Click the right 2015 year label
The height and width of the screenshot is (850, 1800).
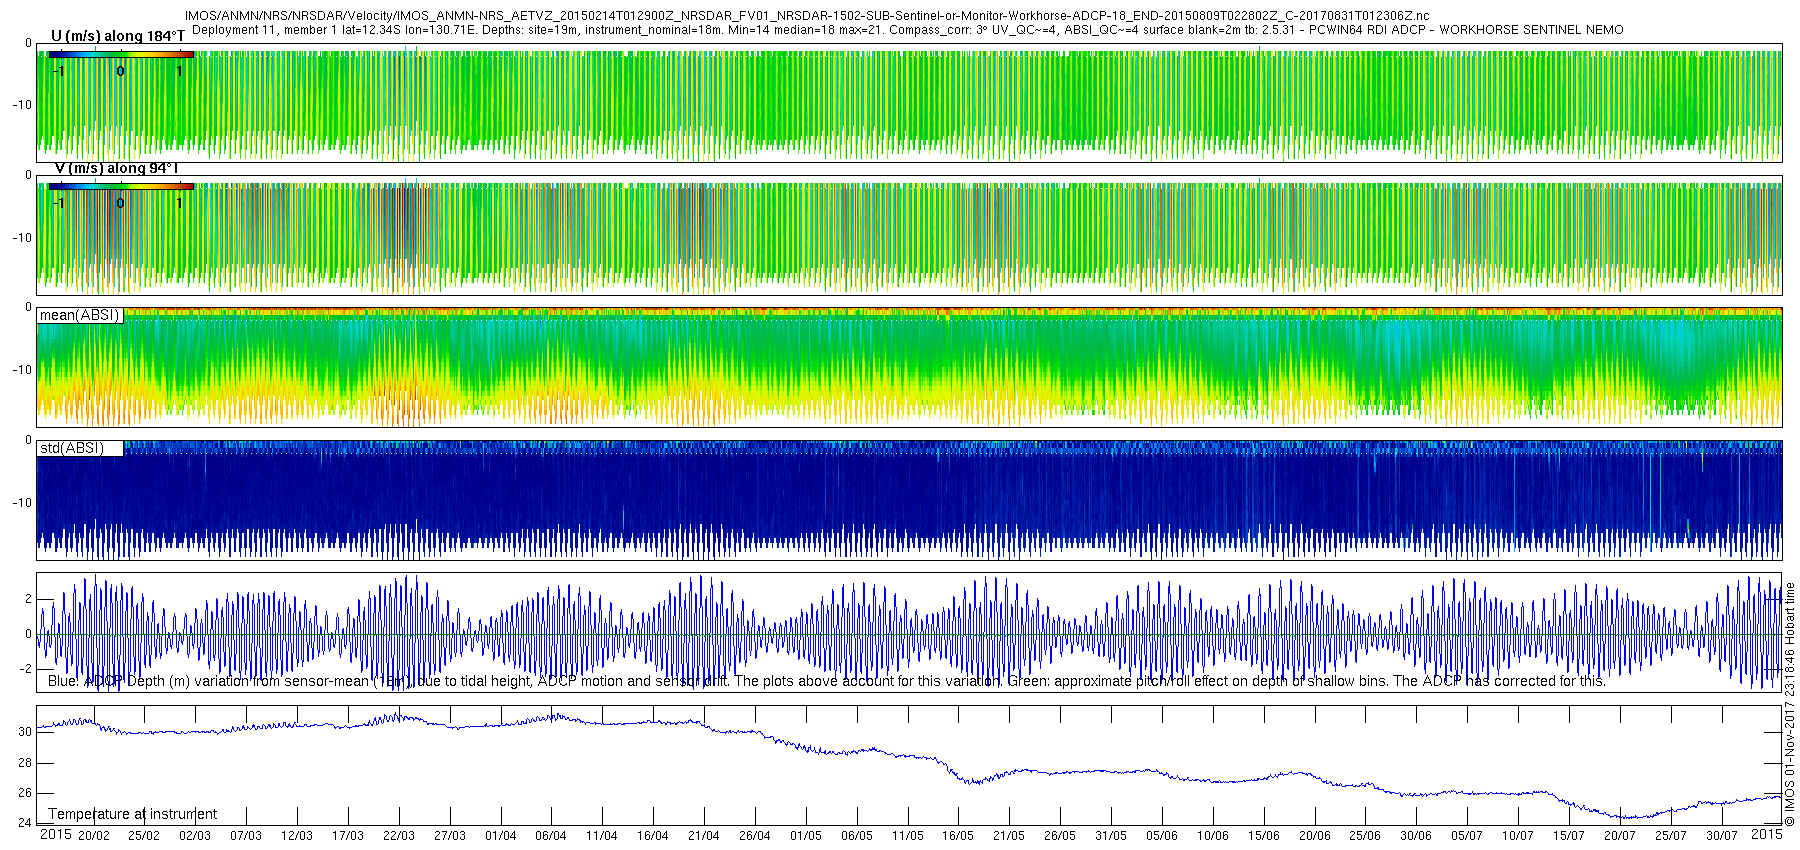1766,834
